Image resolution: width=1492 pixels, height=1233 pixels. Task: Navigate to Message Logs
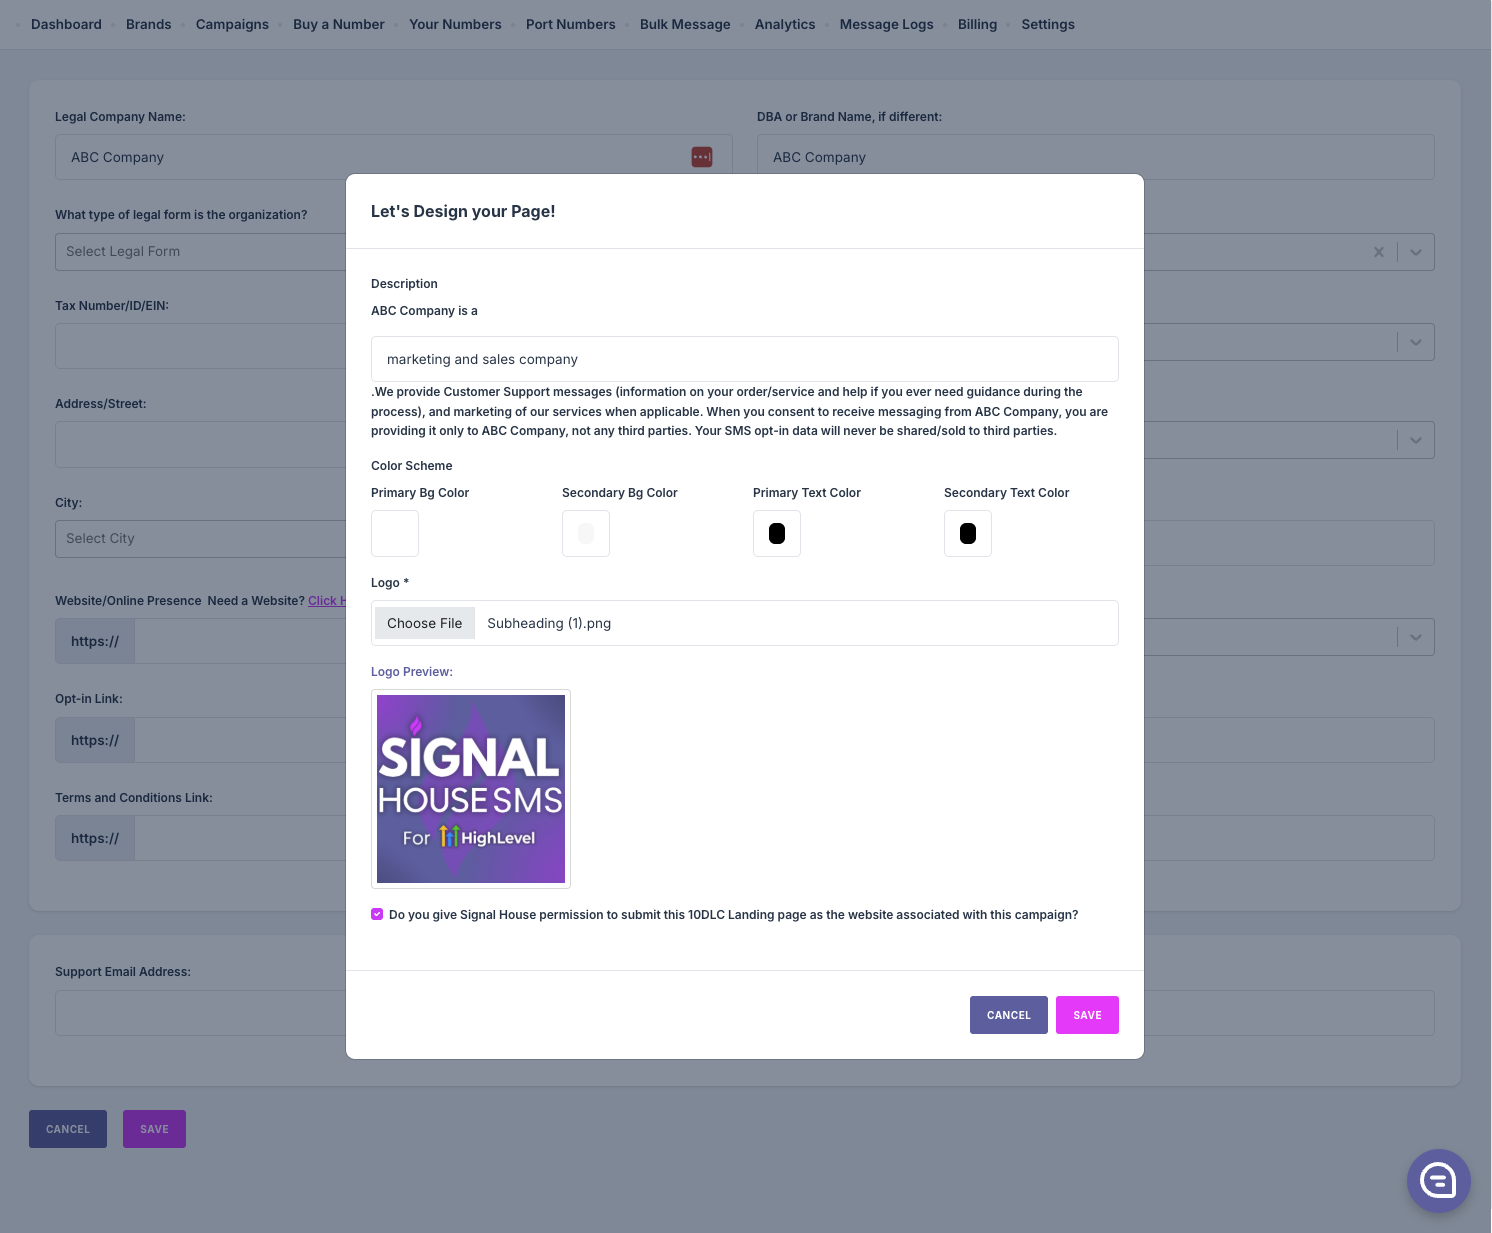886,24
